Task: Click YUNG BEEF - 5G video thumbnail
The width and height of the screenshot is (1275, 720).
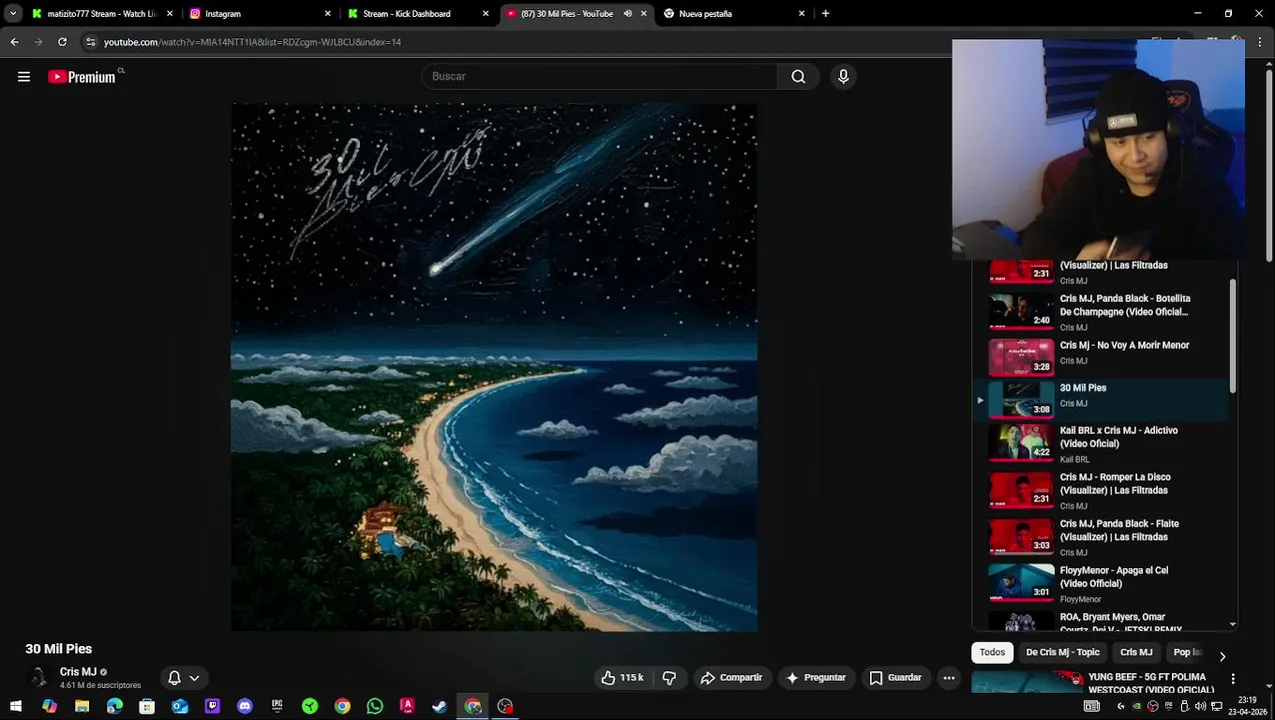Action: tap(1027, 682)
